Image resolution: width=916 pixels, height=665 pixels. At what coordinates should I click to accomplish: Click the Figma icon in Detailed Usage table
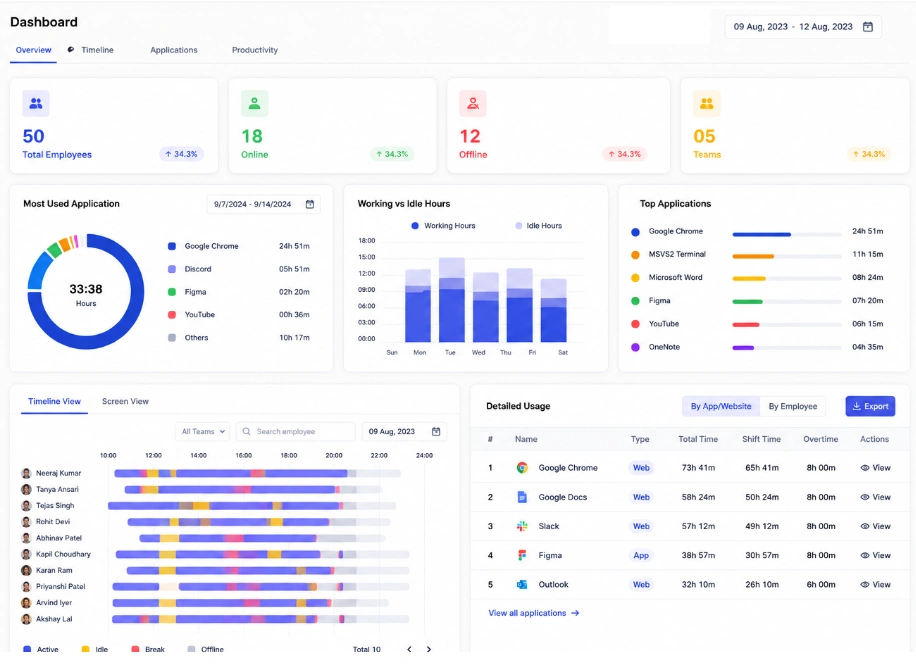point(522,555)
